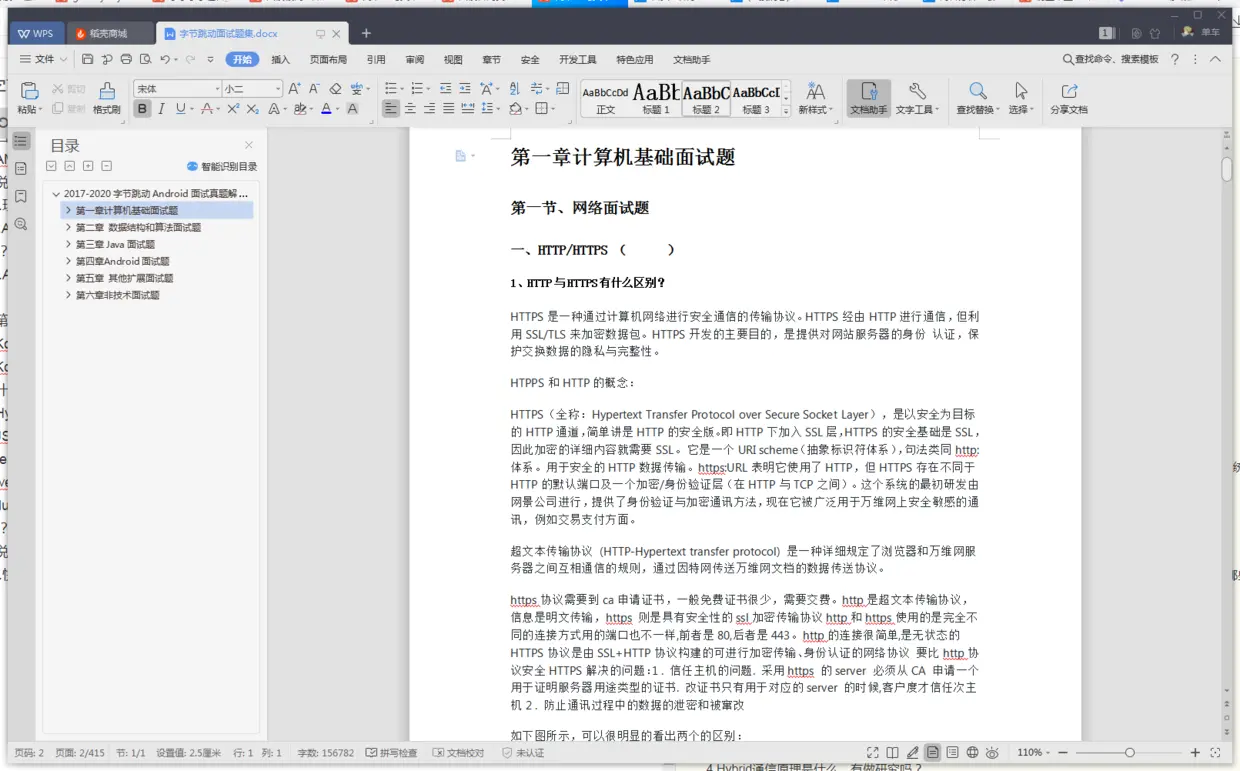
Task: Toggle Italic formatting
Action: tap(162, 109)
